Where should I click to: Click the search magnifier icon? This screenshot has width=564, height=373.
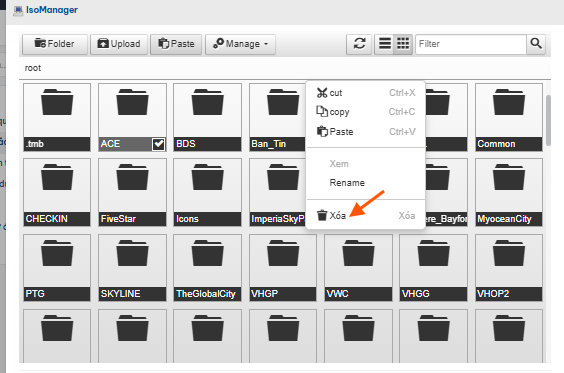536,44
